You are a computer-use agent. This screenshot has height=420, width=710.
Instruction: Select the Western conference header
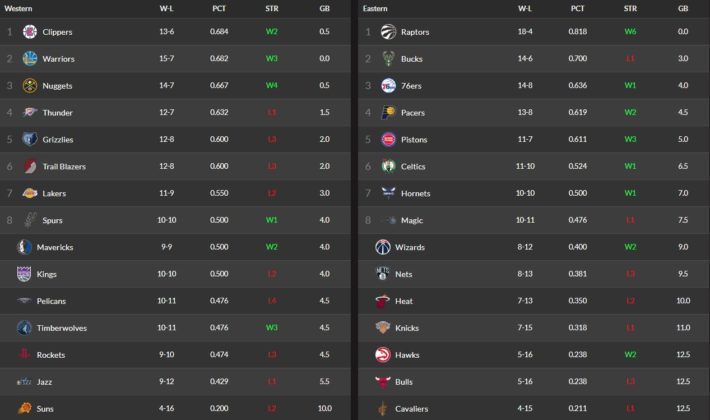(x=19, y=8)
